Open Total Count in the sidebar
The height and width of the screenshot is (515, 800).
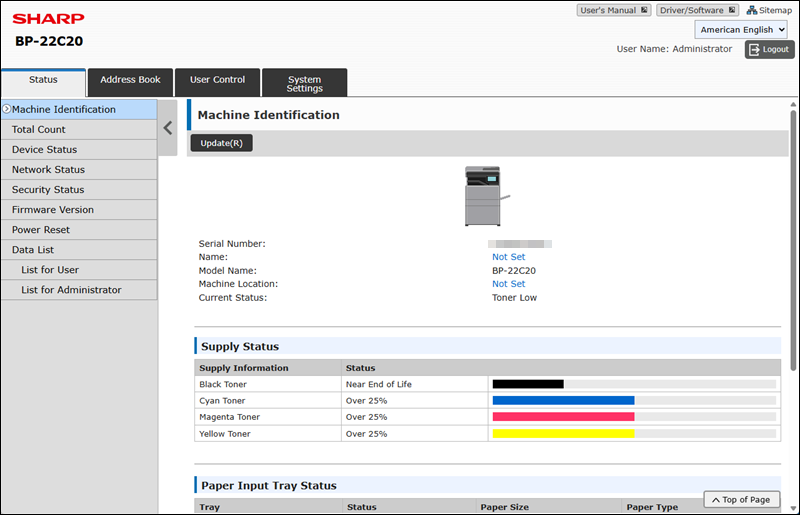[x=79, y=130]
